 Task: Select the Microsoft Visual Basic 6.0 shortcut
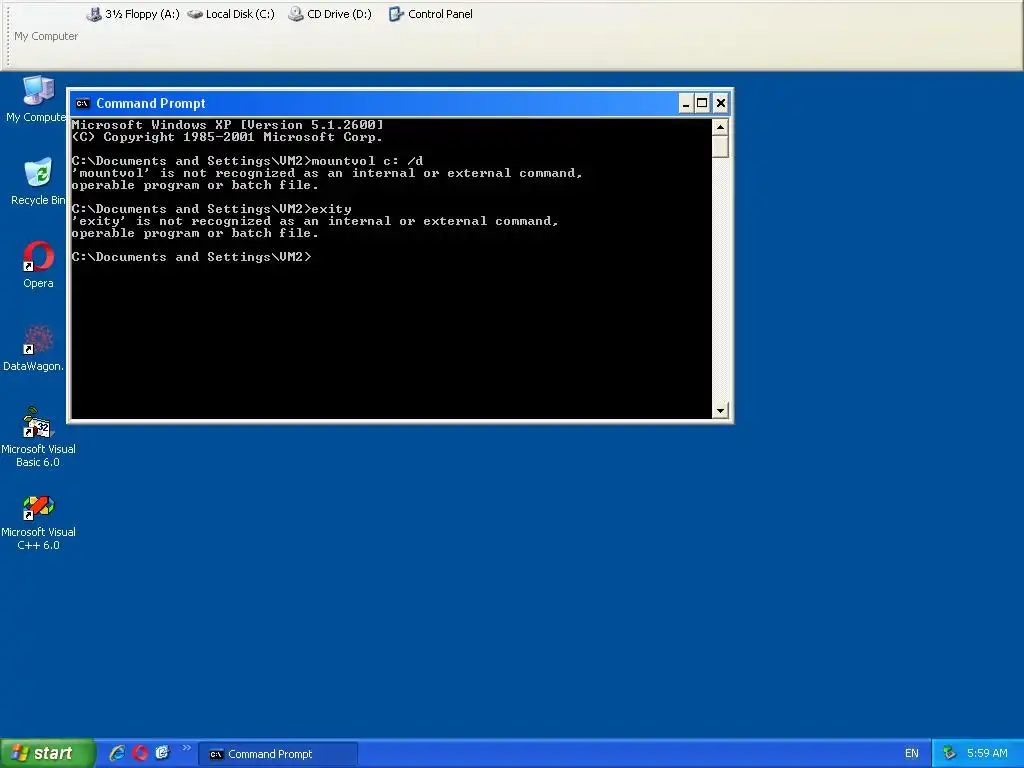click(x=38, y=437)
